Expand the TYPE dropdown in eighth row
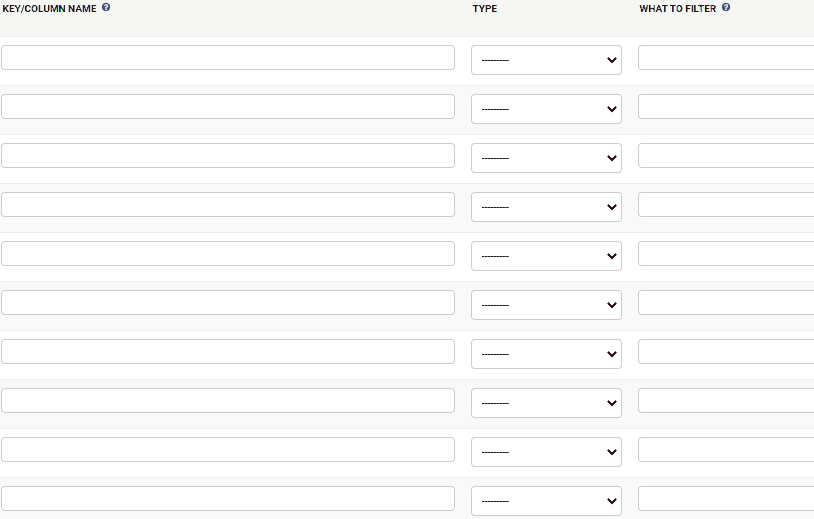Screen dimensions: 814x519 546,403
